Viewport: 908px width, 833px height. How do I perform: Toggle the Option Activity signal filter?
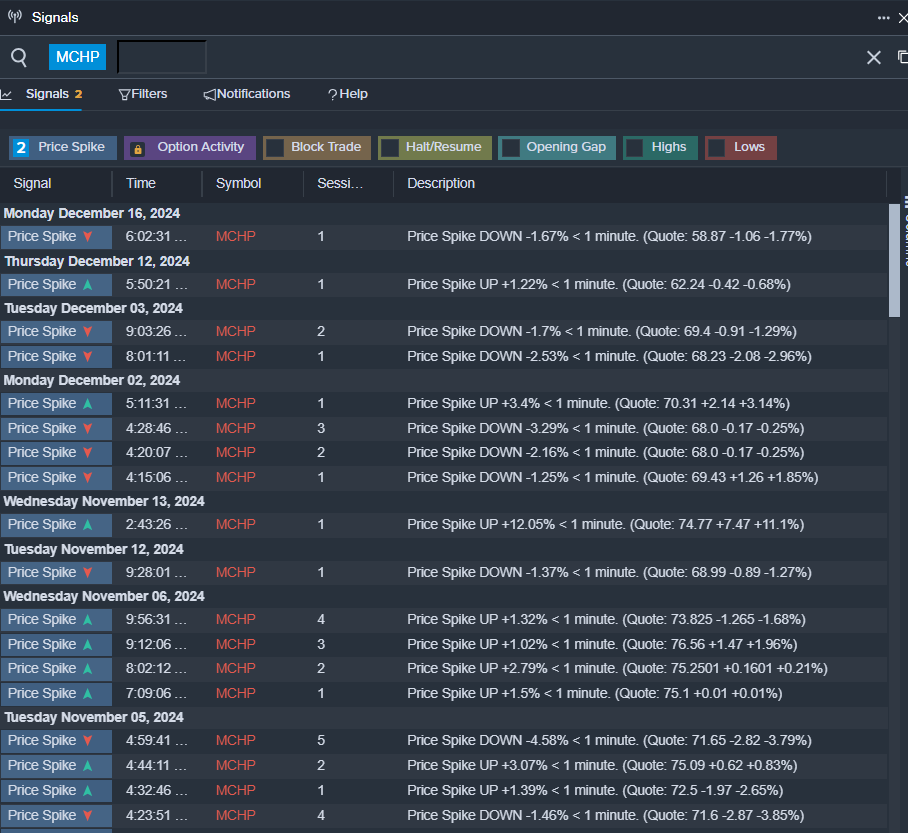click(x=190, y=147)
